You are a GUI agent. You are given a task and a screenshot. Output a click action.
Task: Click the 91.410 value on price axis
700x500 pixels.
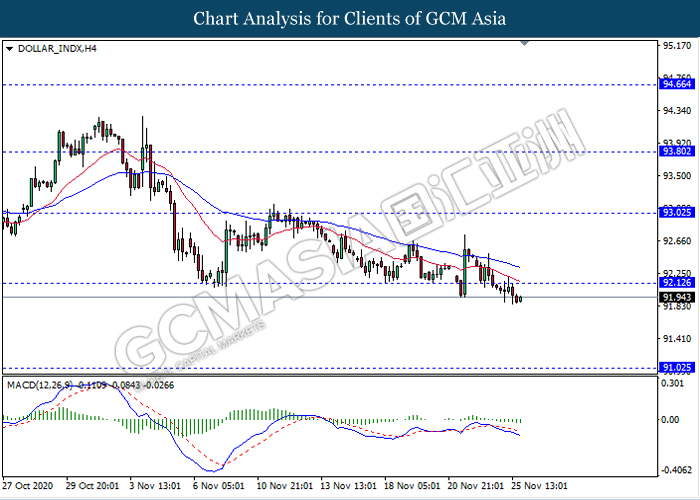pyautogui.click(x=678, y=339)
